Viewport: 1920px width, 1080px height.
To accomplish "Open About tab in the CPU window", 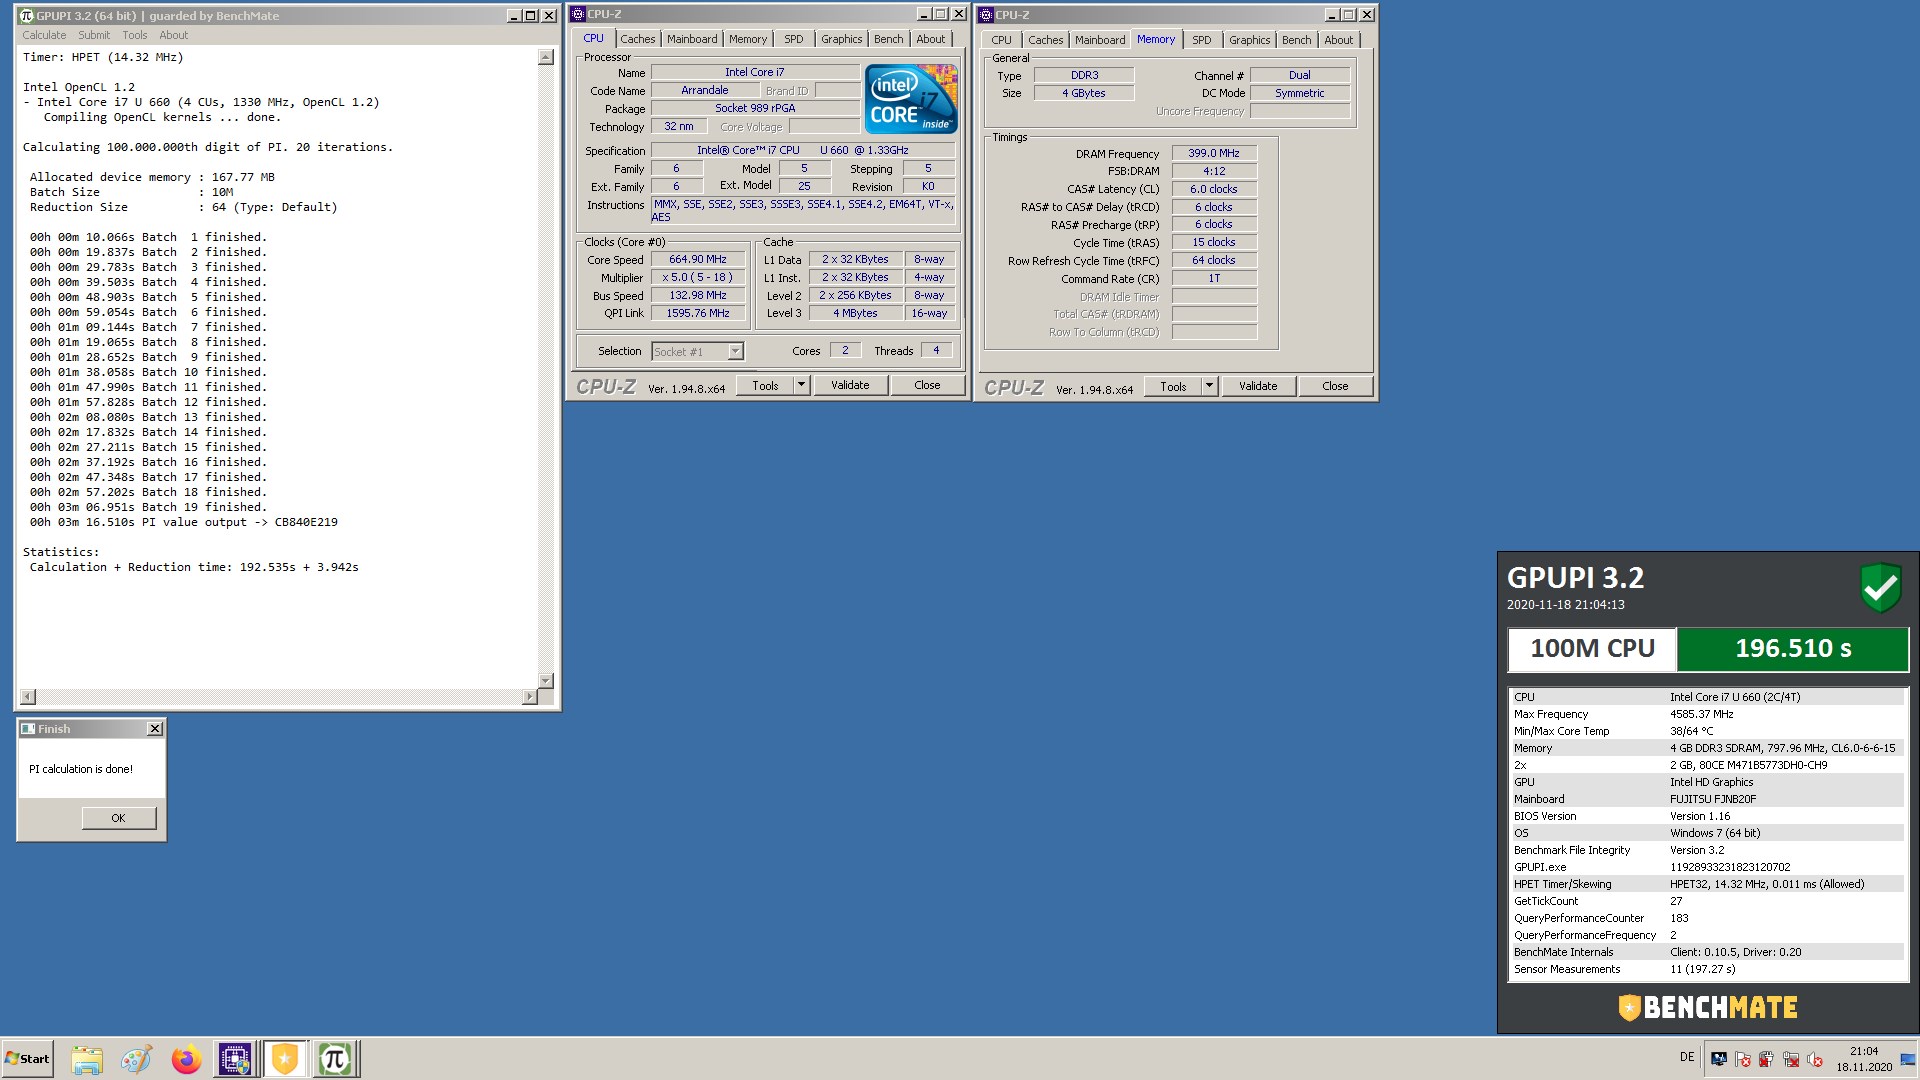I will (930, 39).
